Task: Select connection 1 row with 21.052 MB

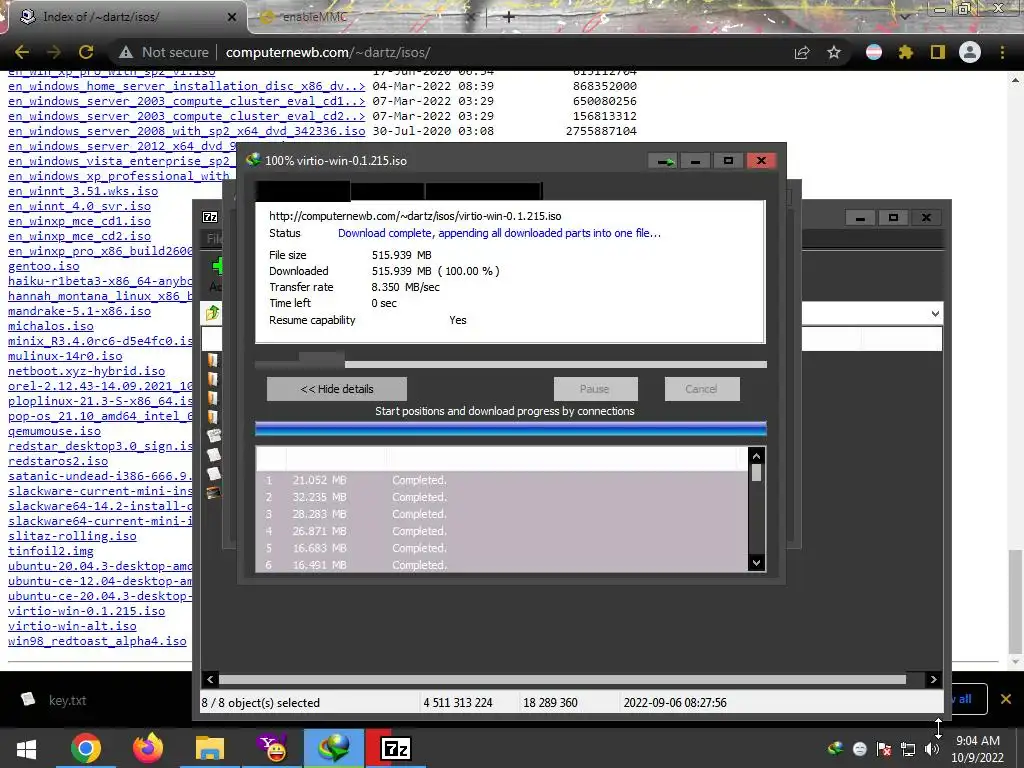Action: tap(502, 480)
